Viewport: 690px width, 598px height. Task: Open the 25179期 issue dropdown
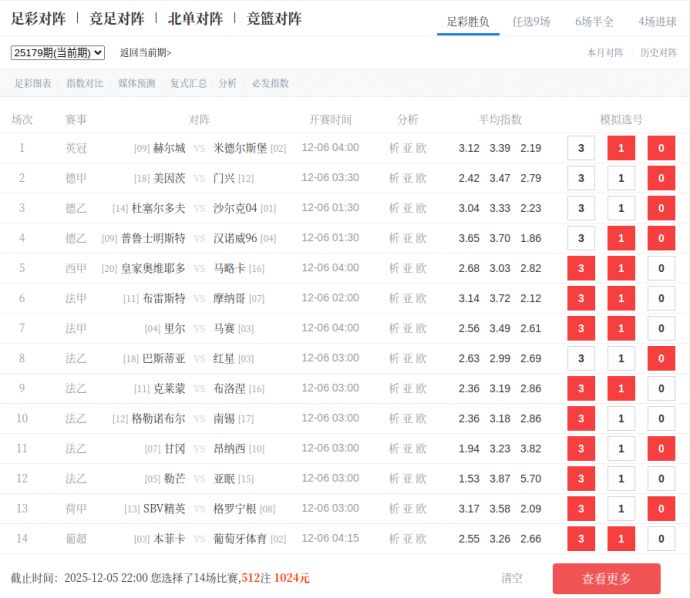tap(58, 52)
